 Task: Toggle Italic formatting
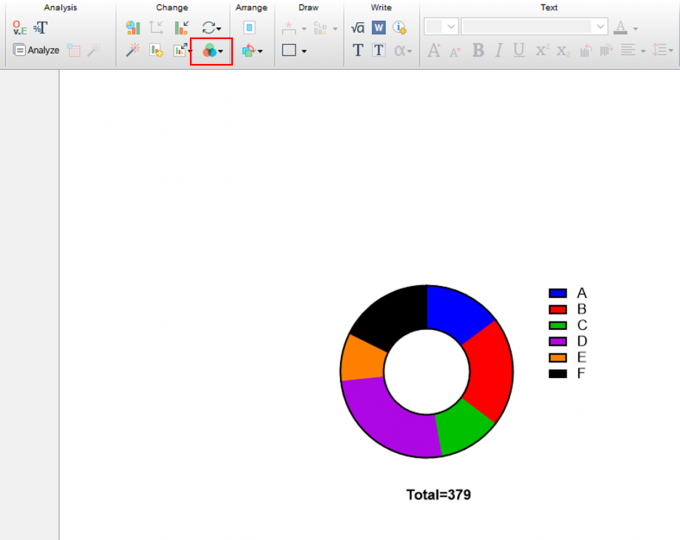pyautogui.click(x=499, y=50)
